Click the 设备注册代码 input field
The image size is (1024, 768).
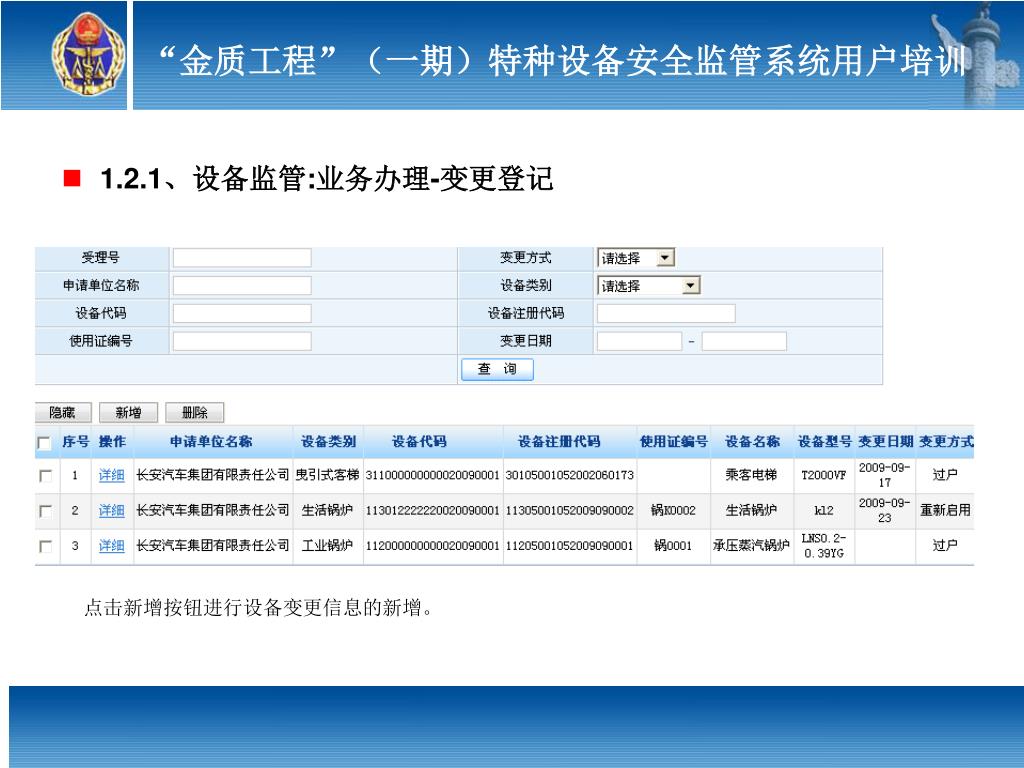[x=665, y=313]
